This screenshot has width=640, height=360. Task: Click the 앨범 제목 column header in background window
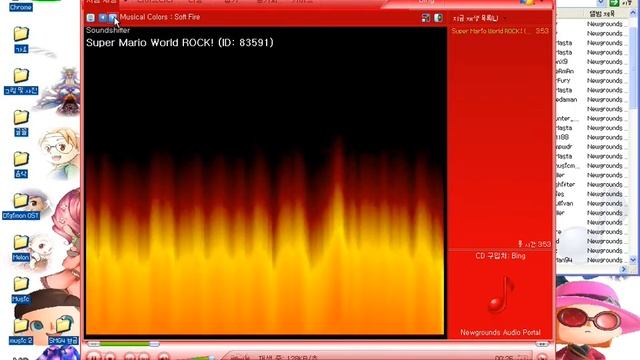point(602,14)
